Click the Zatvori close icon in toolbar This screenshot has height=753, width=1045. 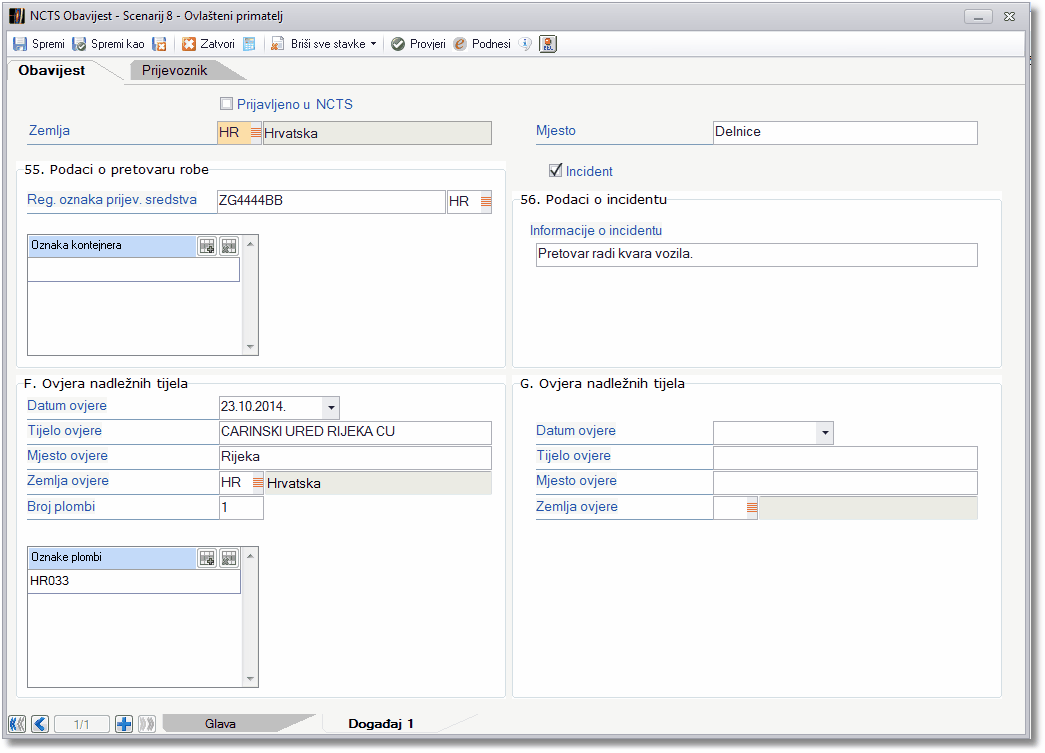pyautogui.click(x=189, y=44)
